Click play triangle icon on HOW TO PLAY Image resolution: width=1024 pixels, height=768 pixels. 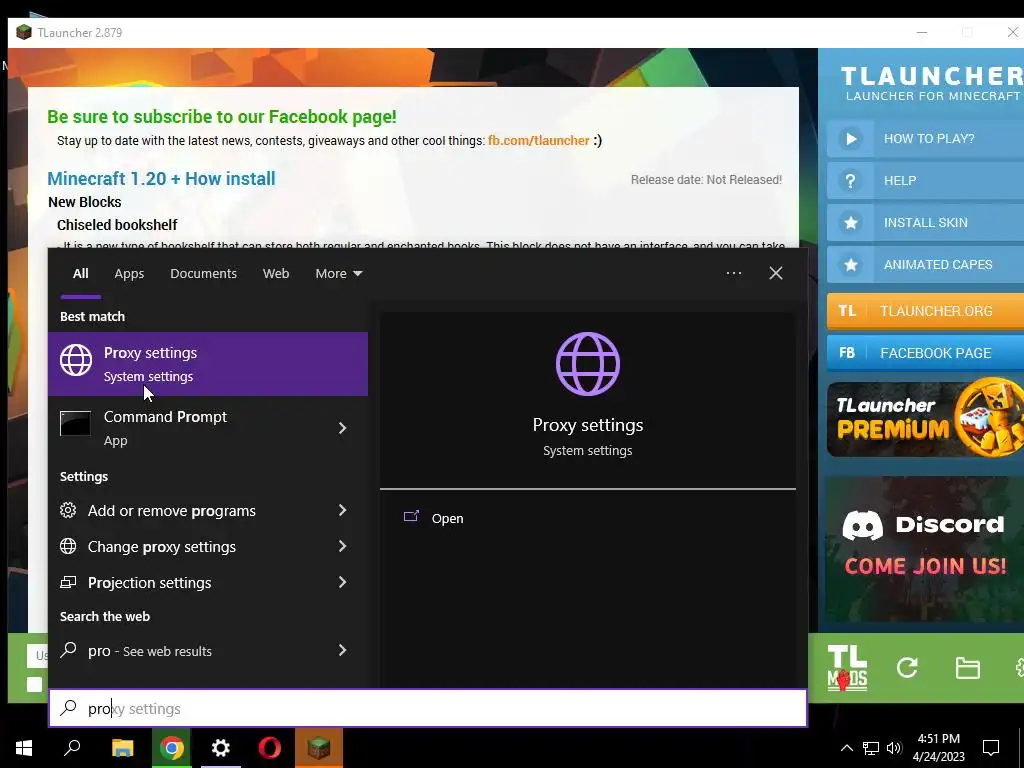tap(850, 138)
